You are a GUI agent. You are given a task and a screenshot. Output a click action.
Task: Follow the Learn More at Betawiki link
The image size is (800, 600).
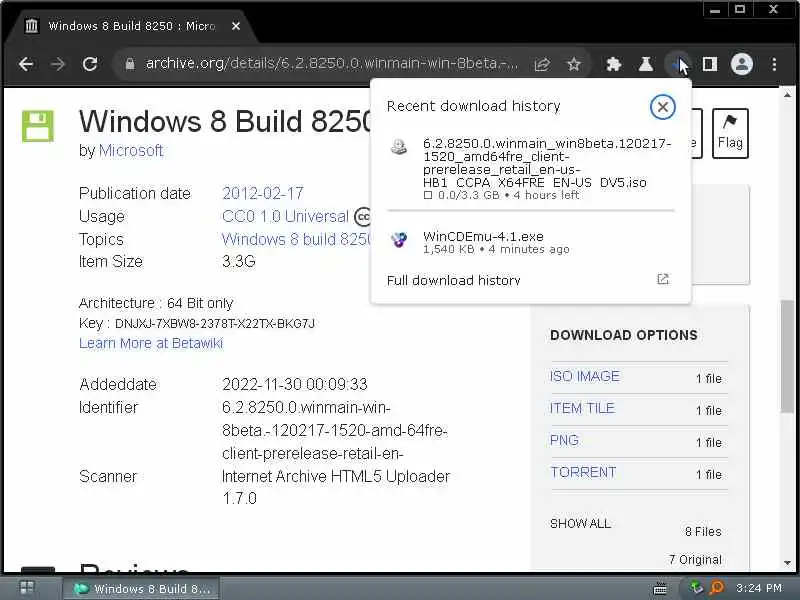pyautogui.click(x=151, y=343)
